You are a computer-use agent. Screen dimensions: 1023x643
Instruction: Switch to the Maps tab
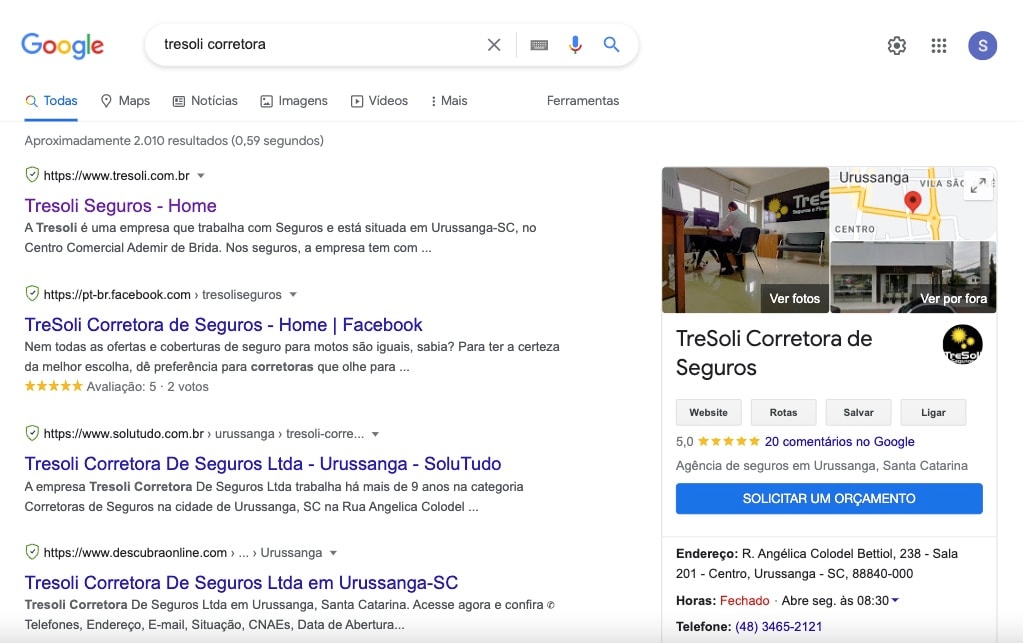click(x=125, y=101)
